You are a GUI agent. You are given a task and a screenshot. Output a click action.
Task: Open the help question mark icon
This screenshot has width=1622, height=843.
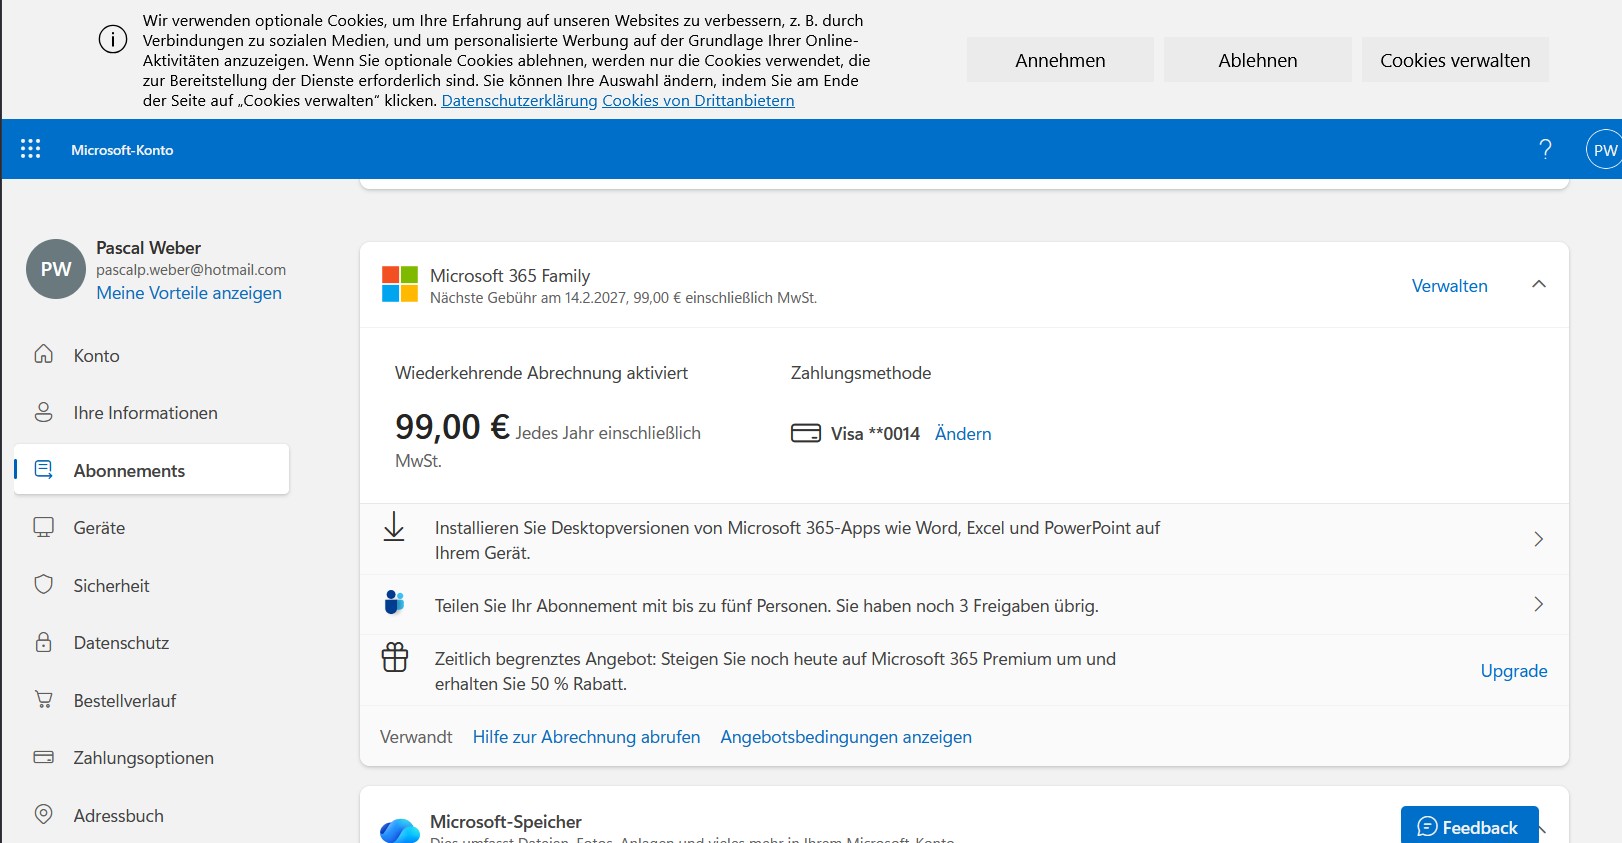(x=1545, y=149)
